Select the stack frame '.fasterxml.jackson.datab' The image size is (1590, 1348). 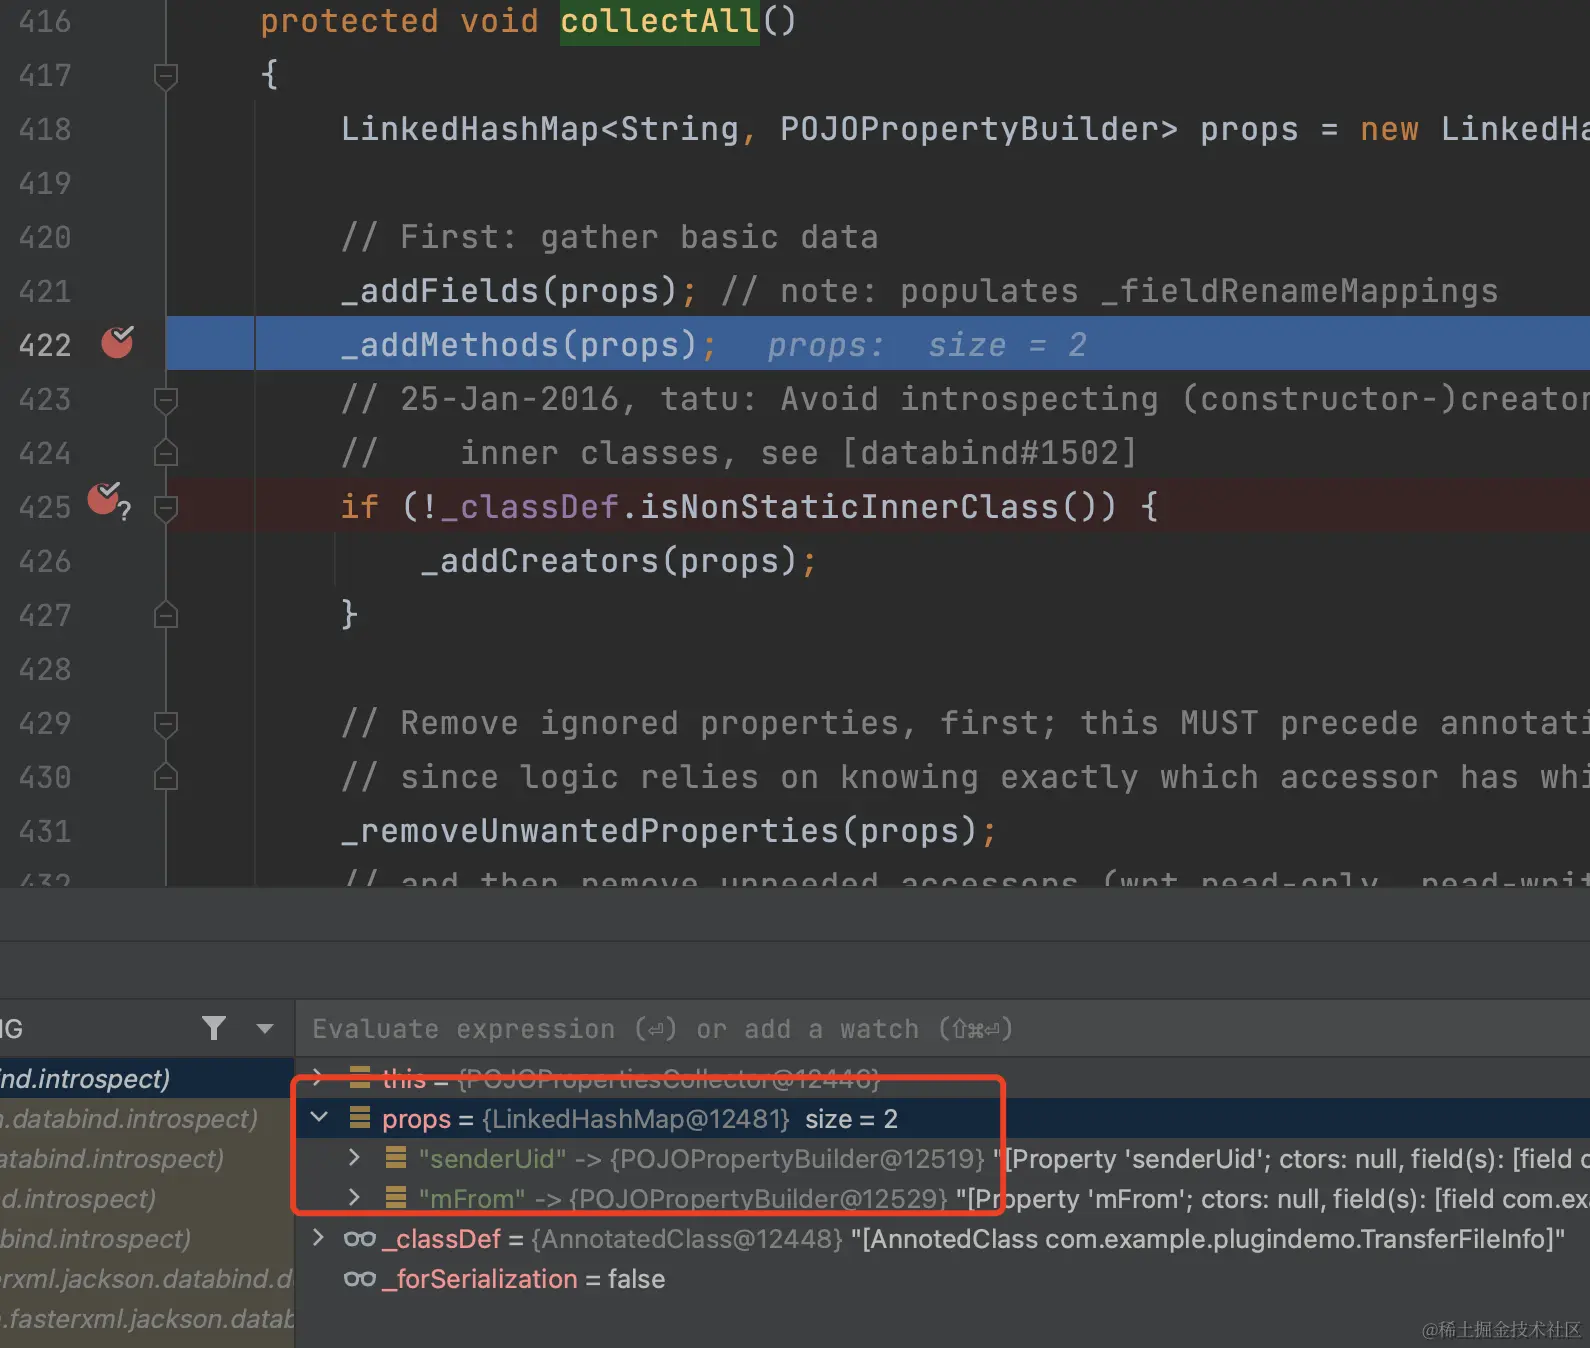point(147,1318)
